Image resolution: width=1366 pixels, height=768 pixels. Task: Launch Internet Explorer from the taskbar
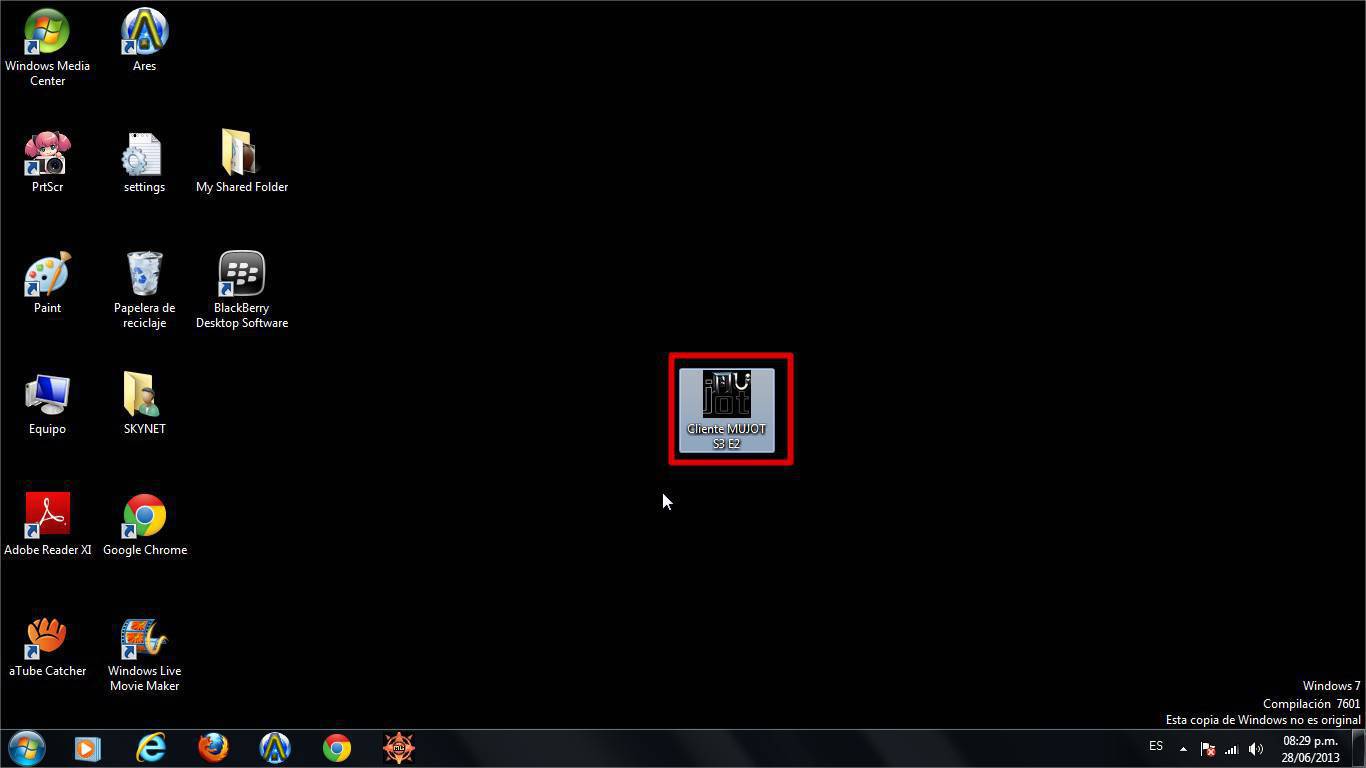(x=150, y=748)
